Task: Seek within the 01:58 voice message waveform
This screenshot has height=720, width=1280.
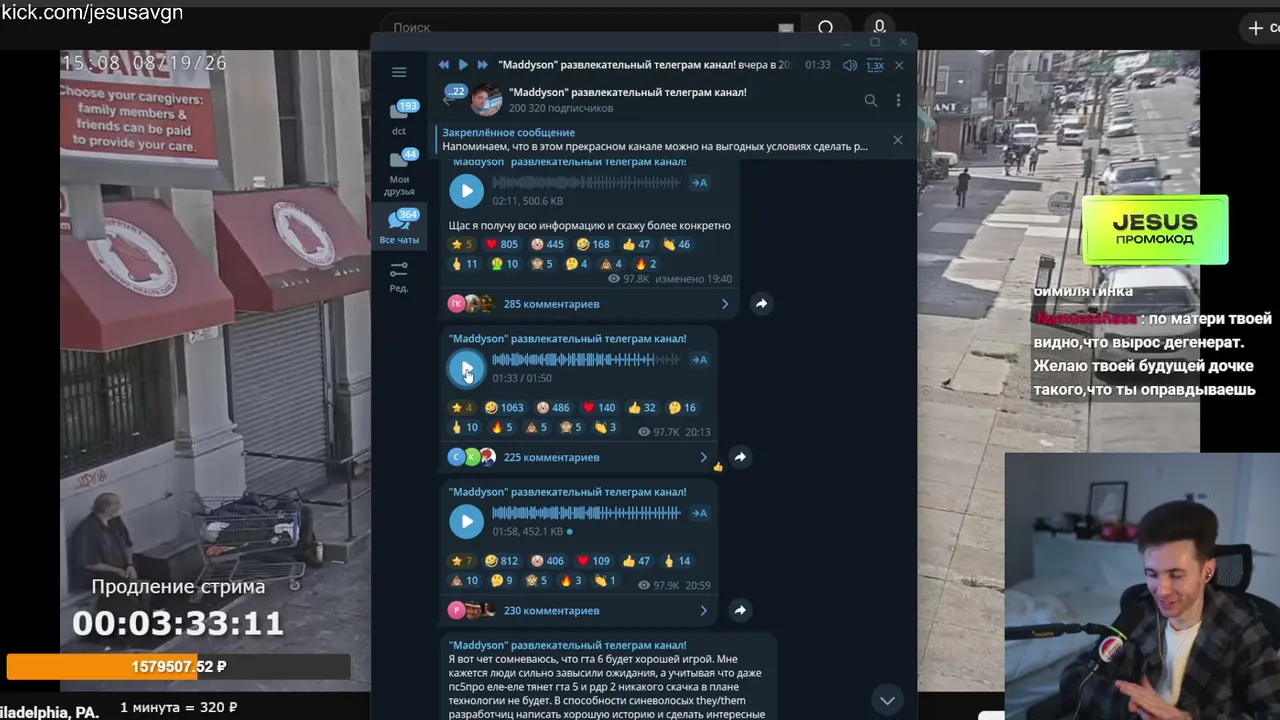Action: click(586, 513)
